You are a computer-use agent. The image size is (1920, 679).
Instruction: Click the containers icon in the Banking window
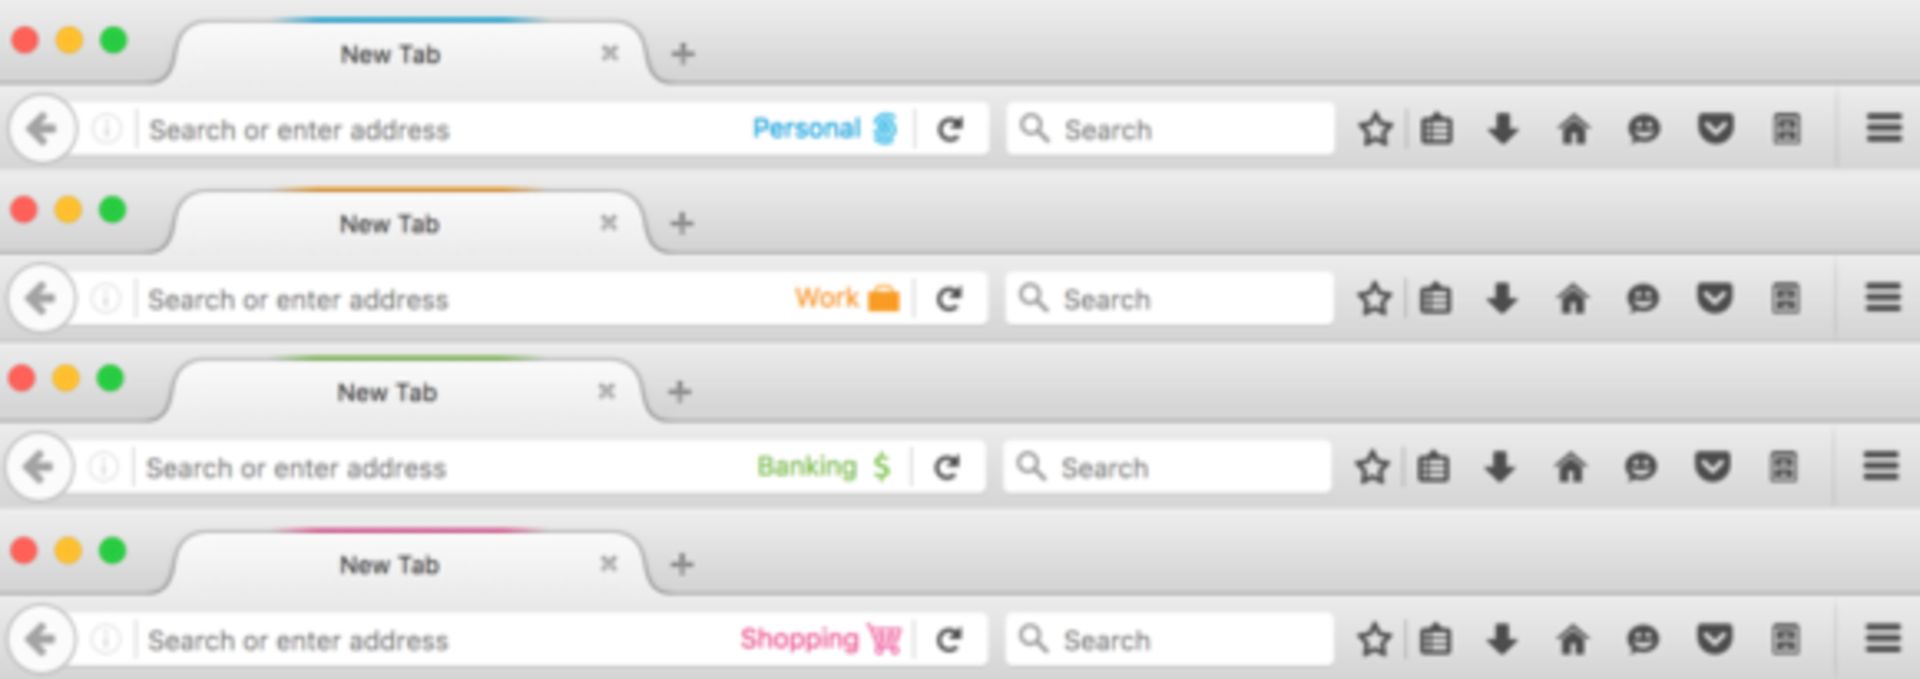pos(1783,466)
